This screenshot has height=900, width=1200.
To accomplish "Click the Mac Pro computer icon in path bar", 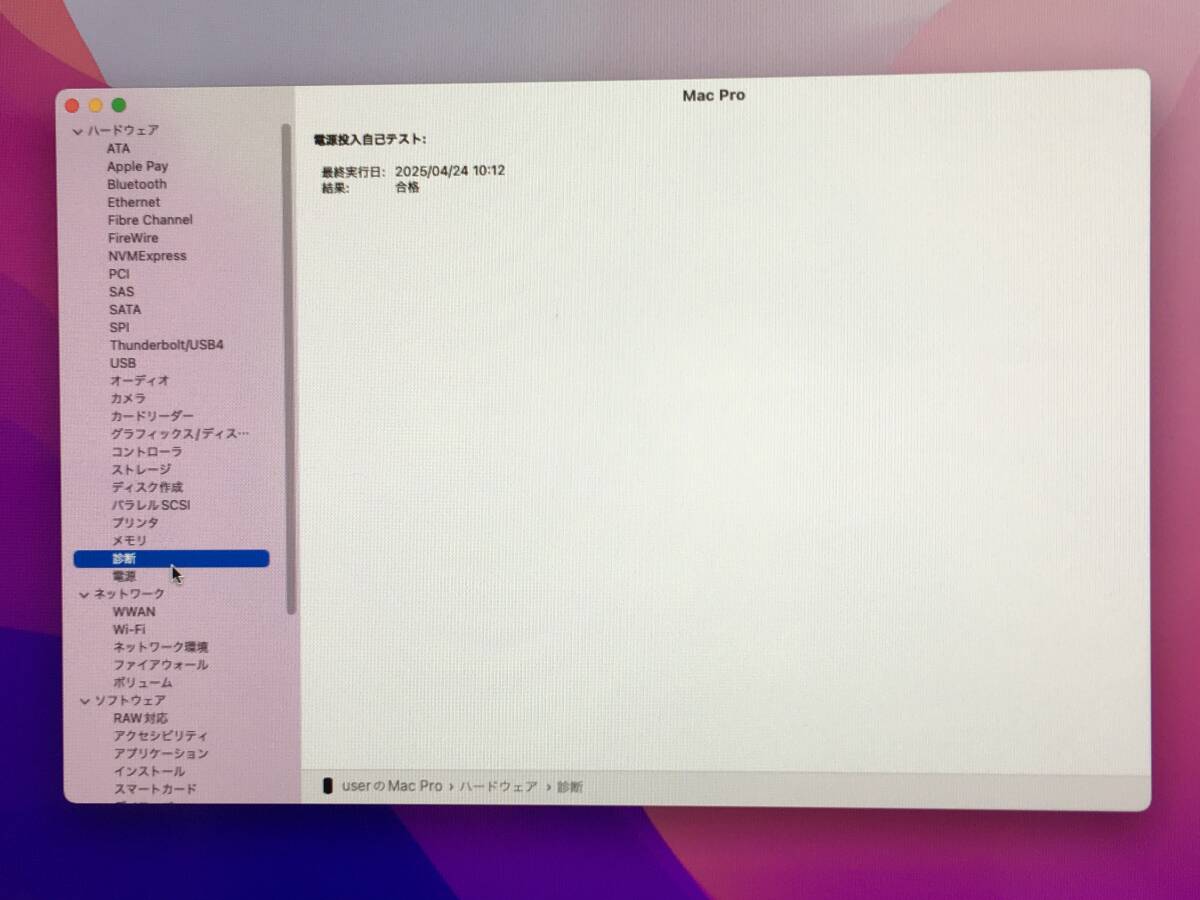I will (327, 786).
